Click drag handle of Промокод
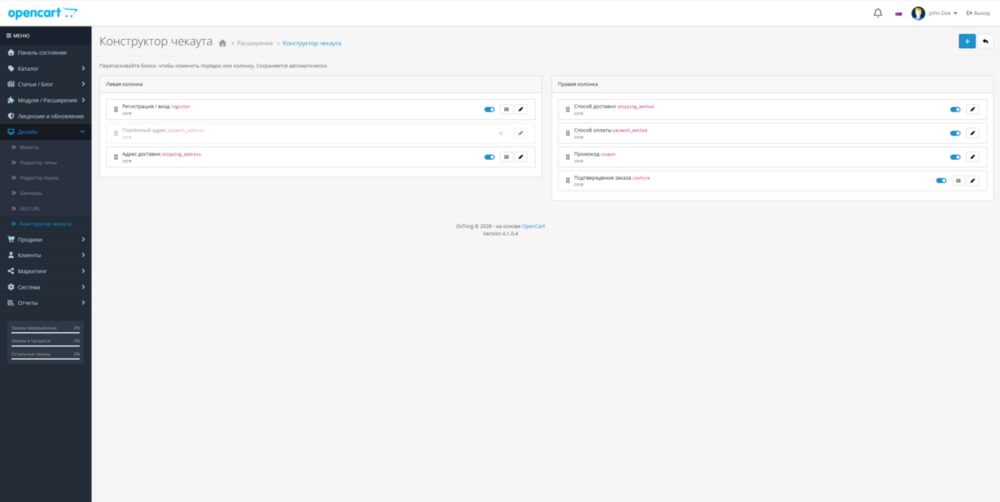This screenshot has height=502, width=1000. pos(568,157)
